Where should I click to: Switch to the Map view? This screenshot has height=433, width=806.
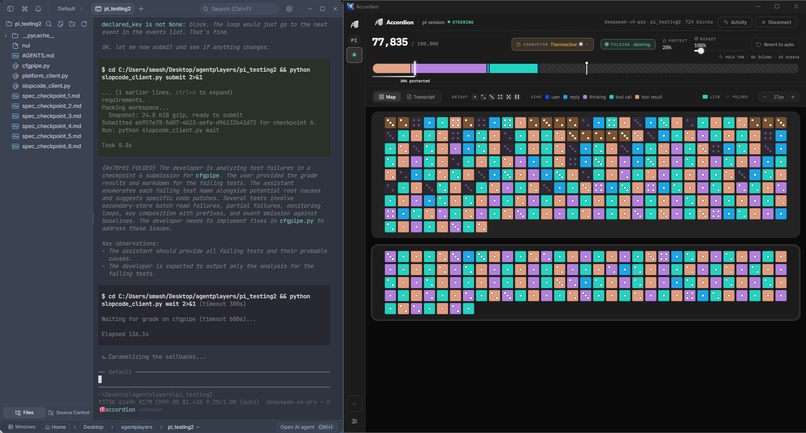[387, 97]
